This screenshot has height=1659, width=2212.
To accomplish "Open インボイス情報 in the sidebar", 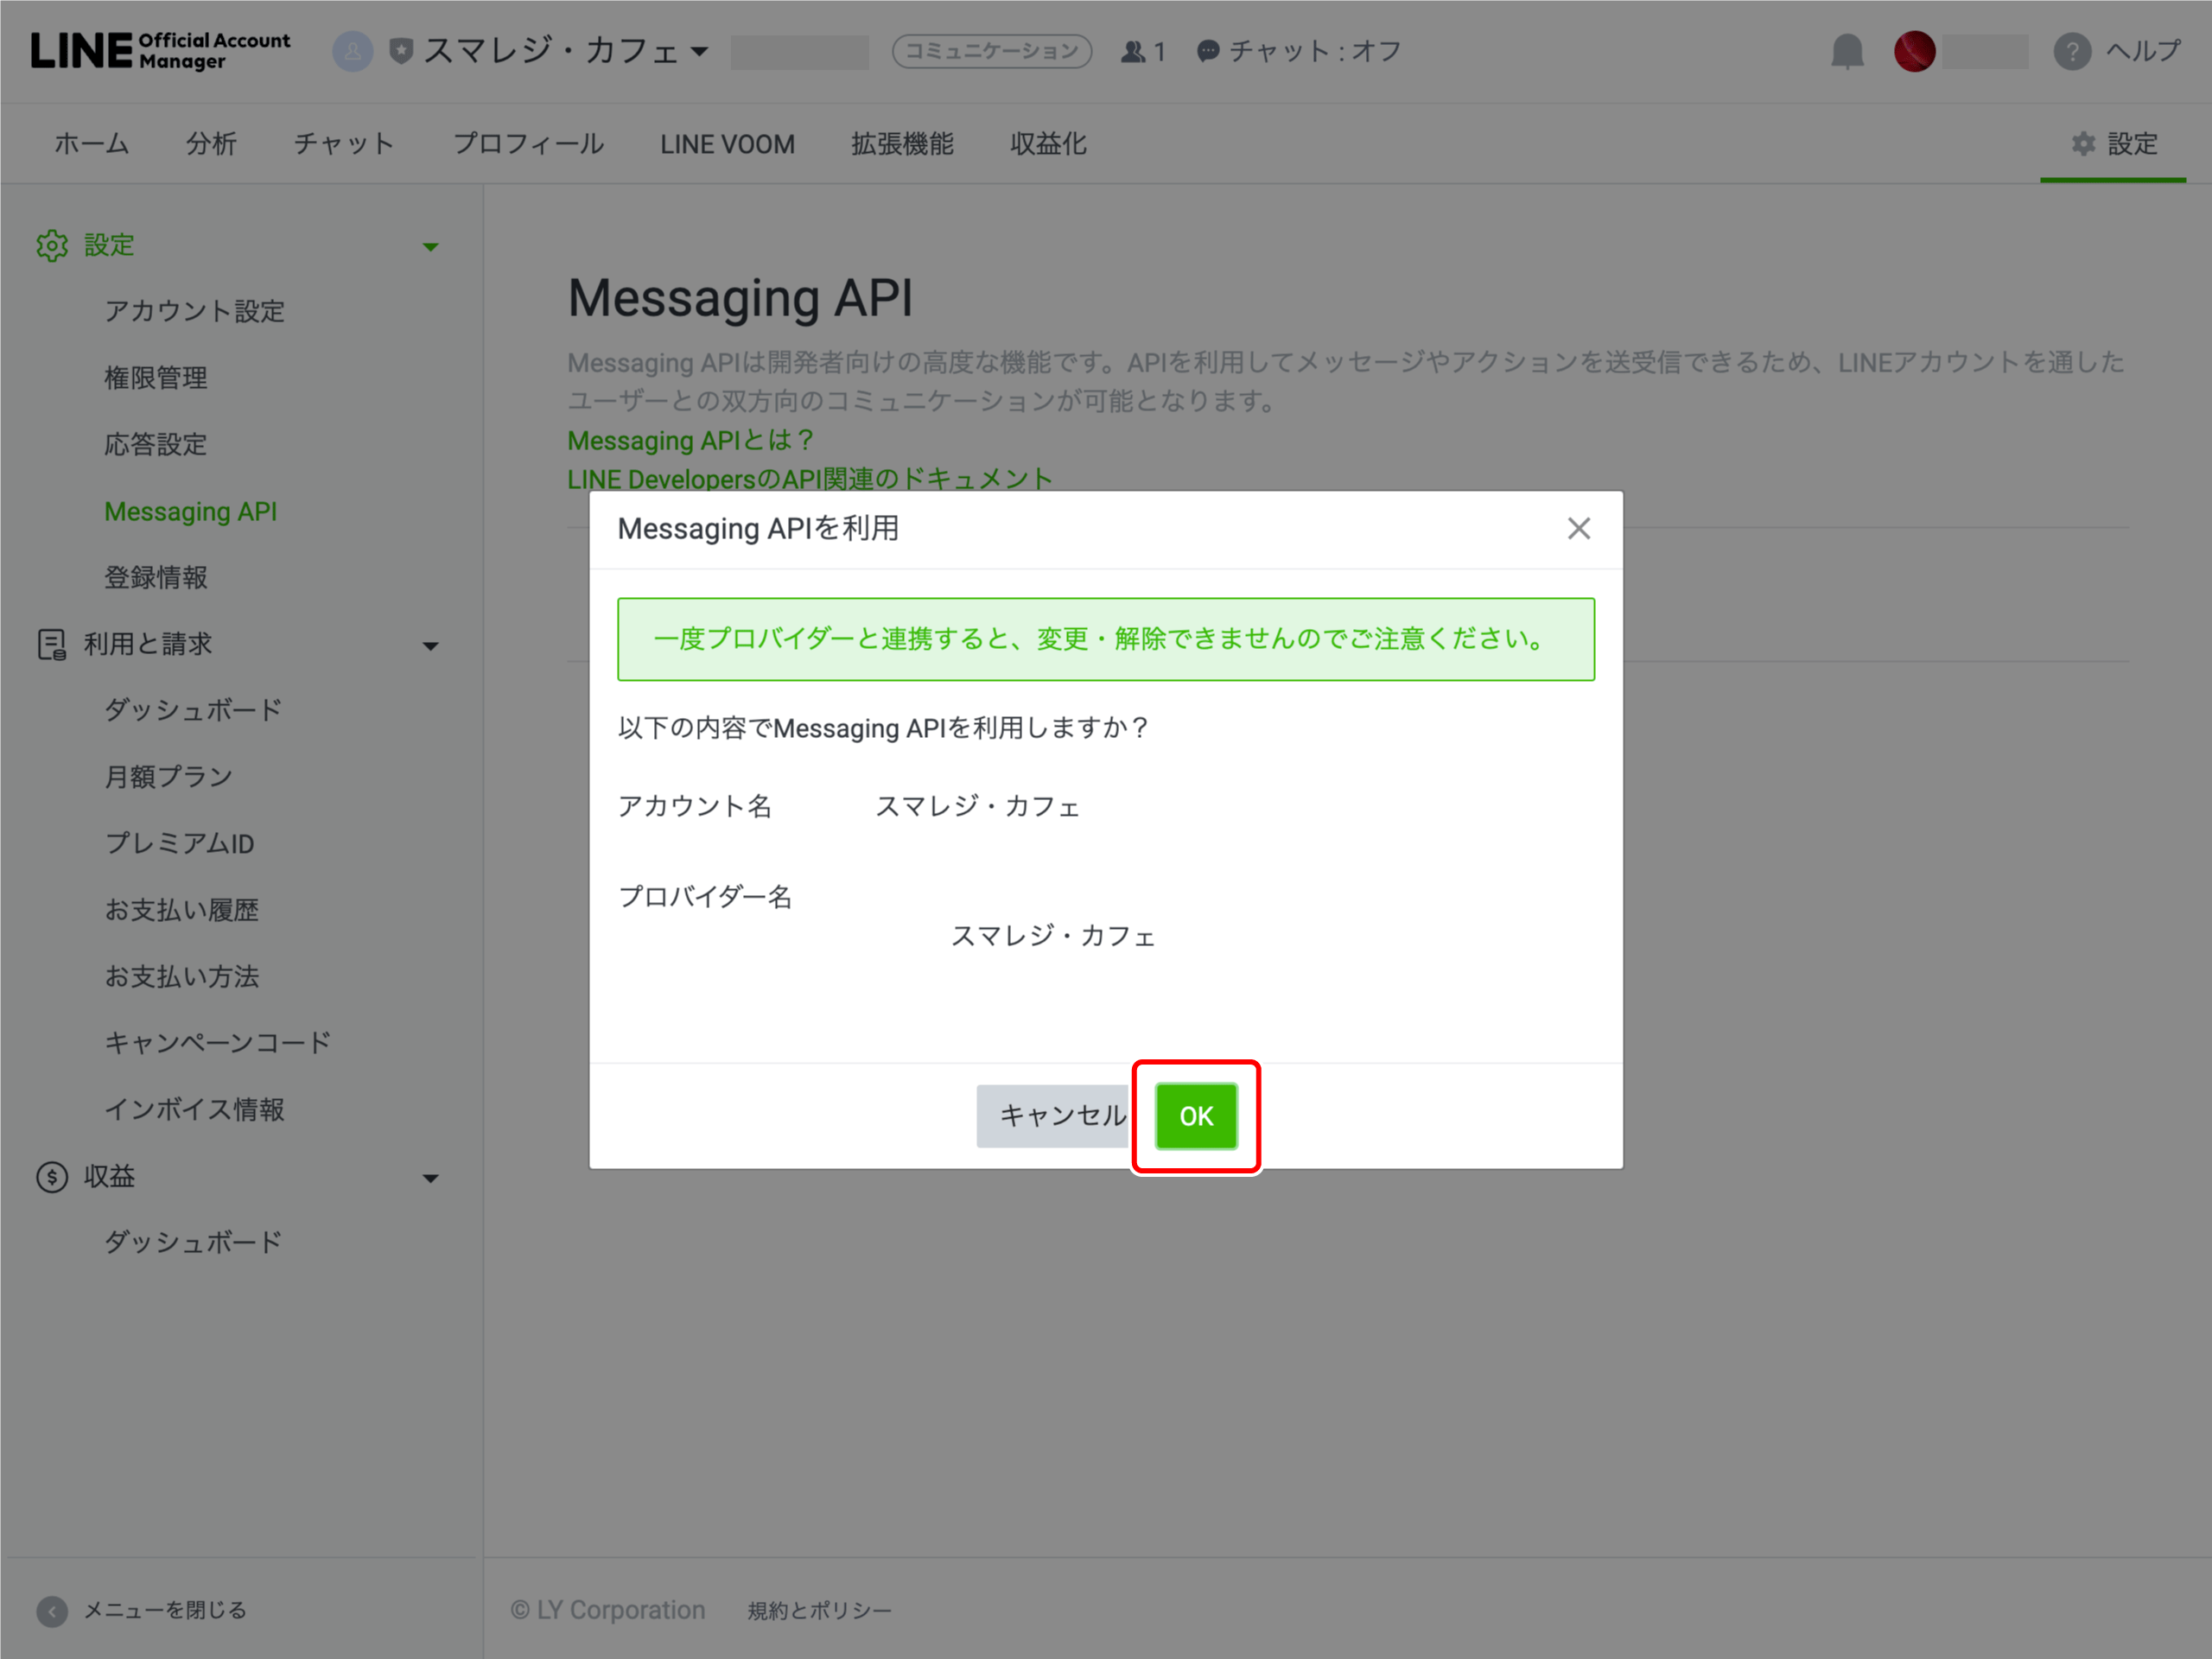I will pyautogui.click(x=195, y=1110).
